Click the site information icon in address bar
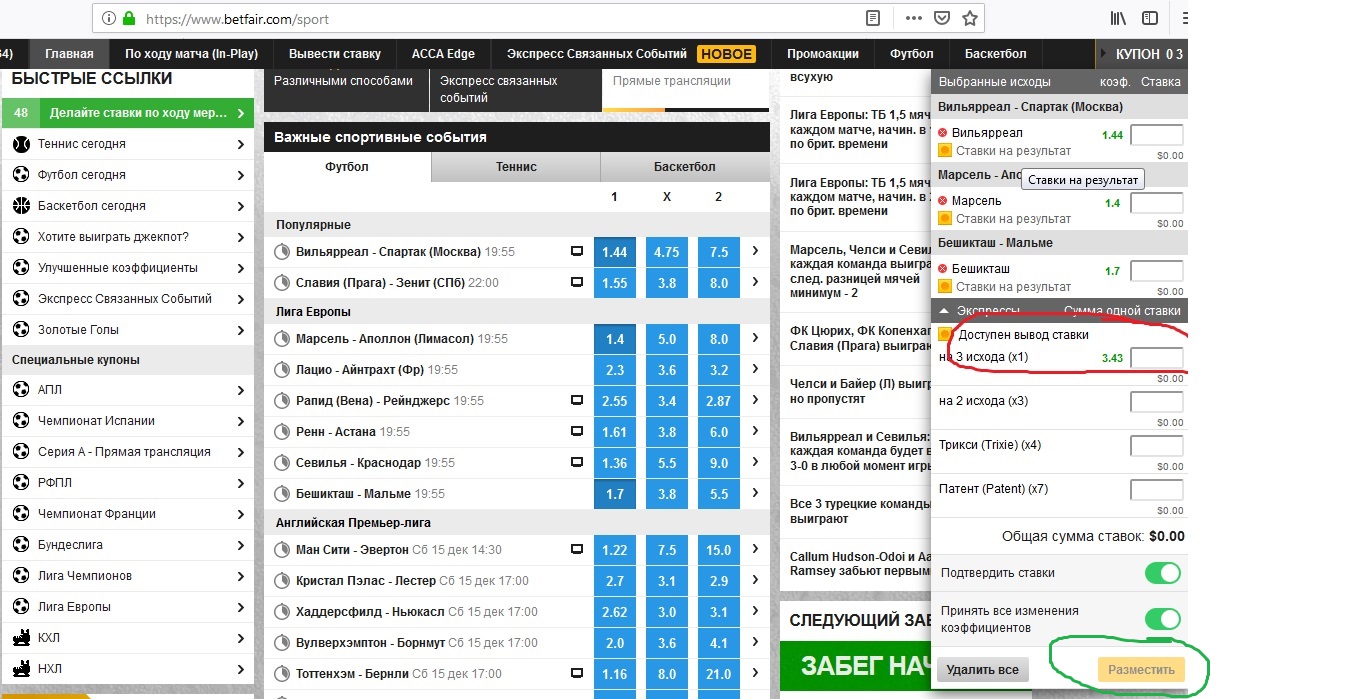Image resolution: width=1346 pixels, height=699 pixels. tap(107, 18)
